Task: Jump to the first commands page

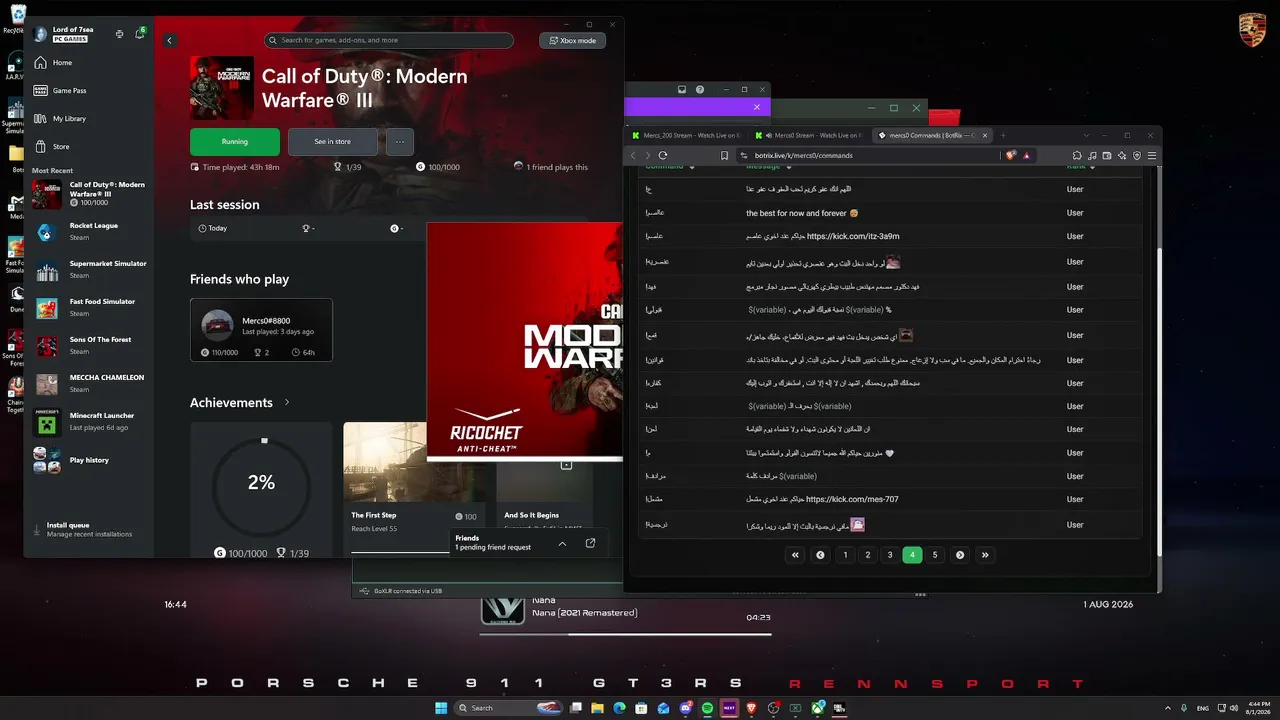Action: 796,555
